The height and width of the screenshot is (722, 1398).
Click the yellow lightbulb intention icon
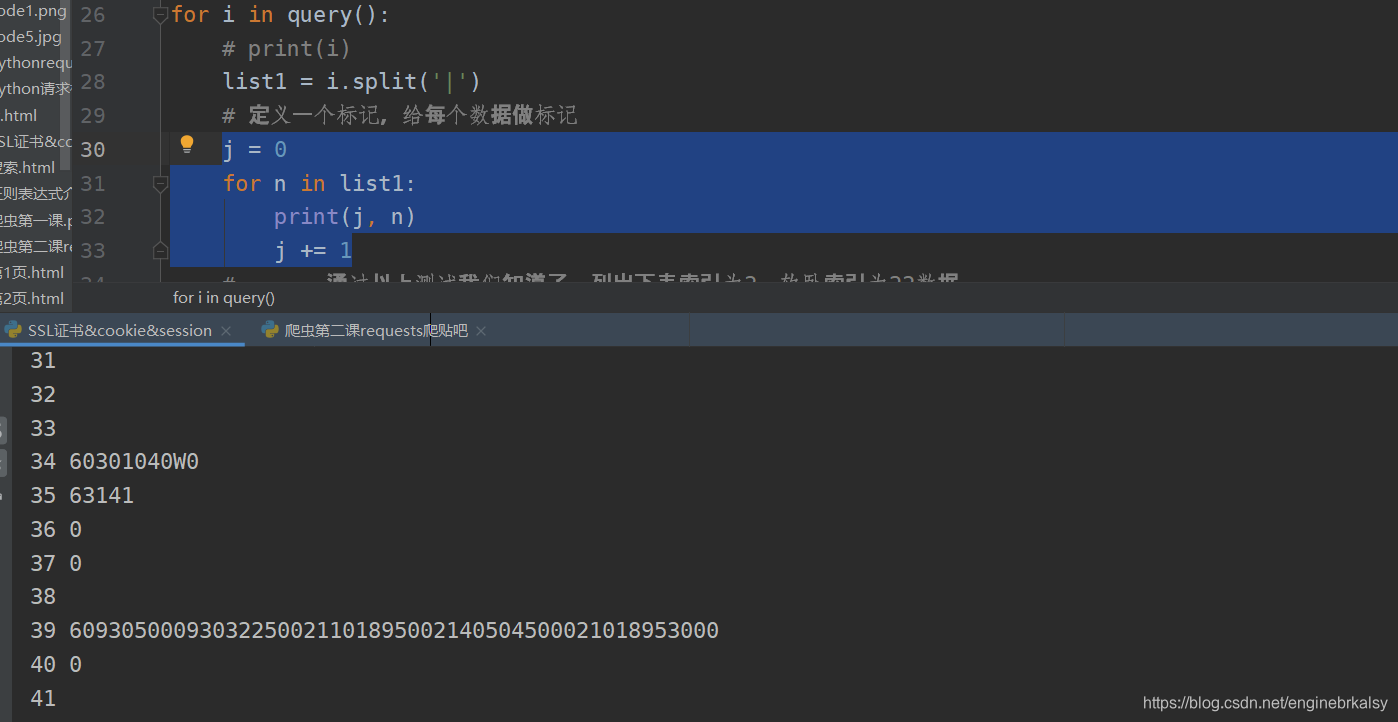[x=187, y=144]
